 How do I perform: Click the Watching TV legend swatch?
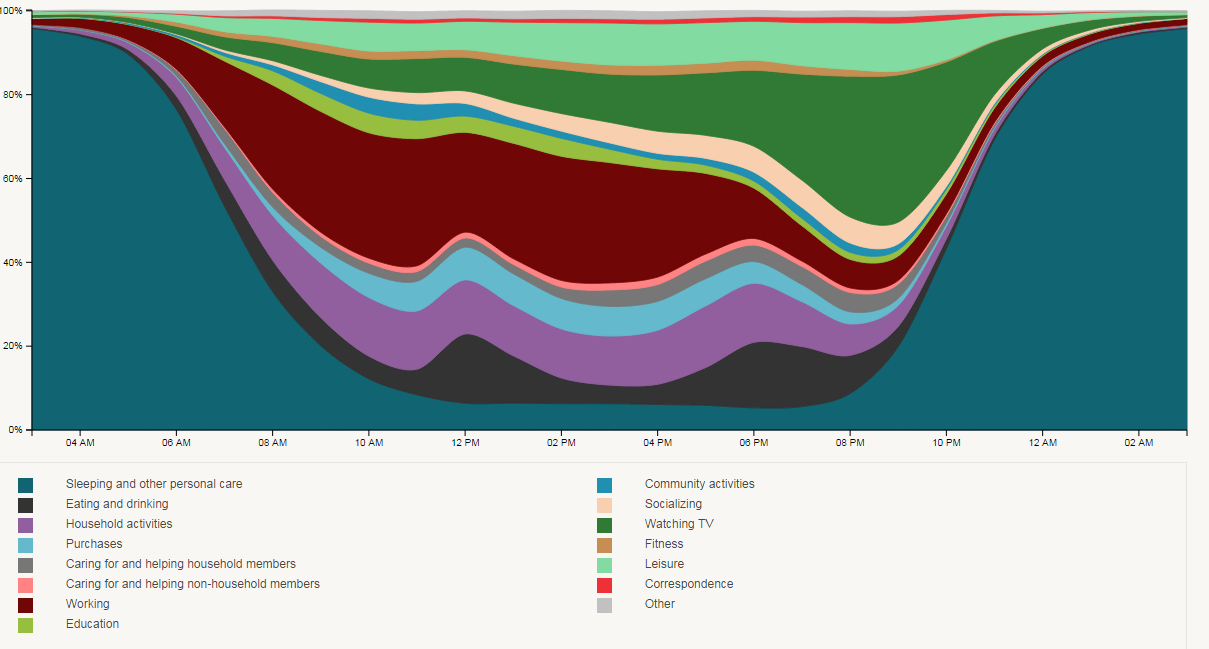tap(604, 525)
